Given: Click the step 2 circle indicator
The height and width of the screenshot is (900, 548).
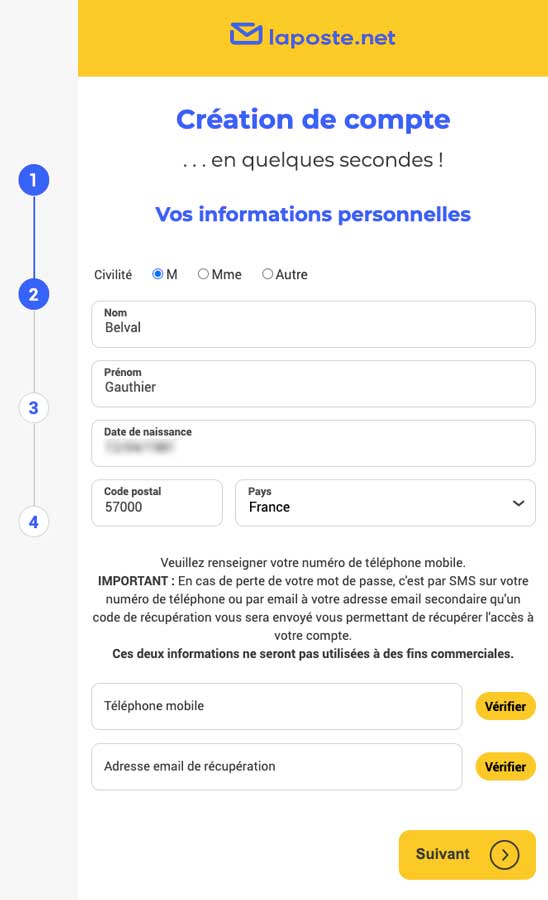Looking at the screenshot, I should click(34, 294).
